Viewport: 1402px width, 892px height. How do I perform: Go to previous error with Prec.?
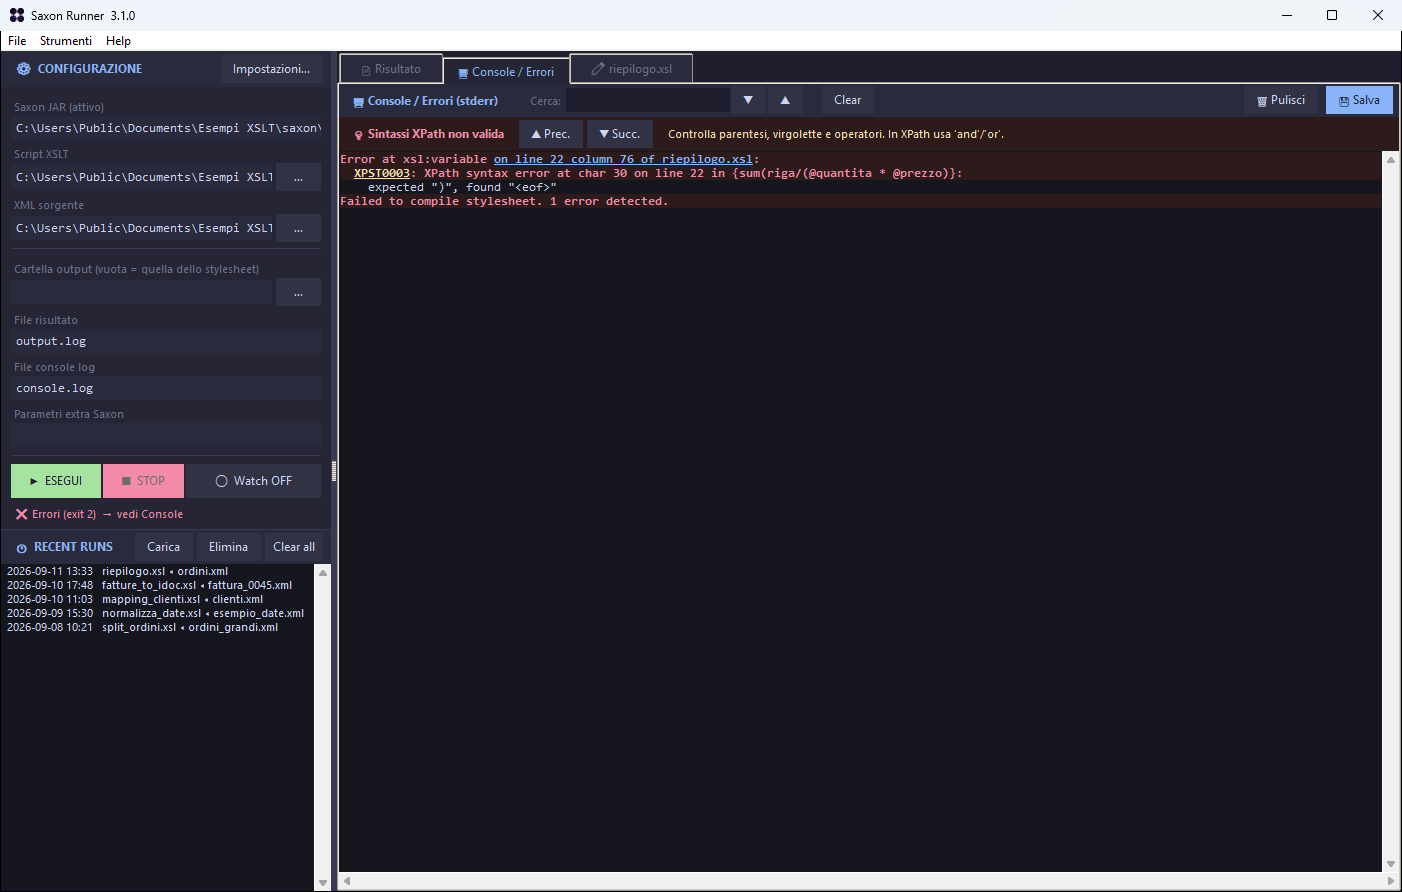click(x=550, y=134)
